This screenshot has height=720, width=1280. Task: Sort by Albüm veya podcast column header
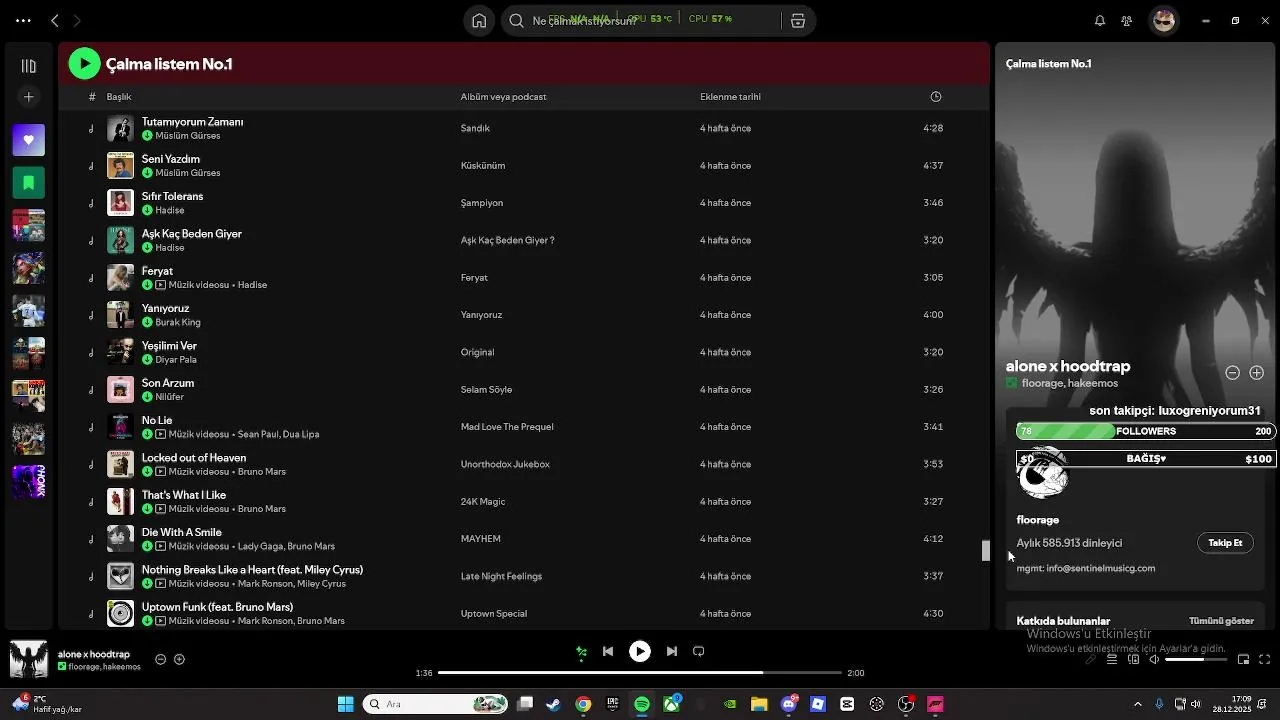point(503,97)
